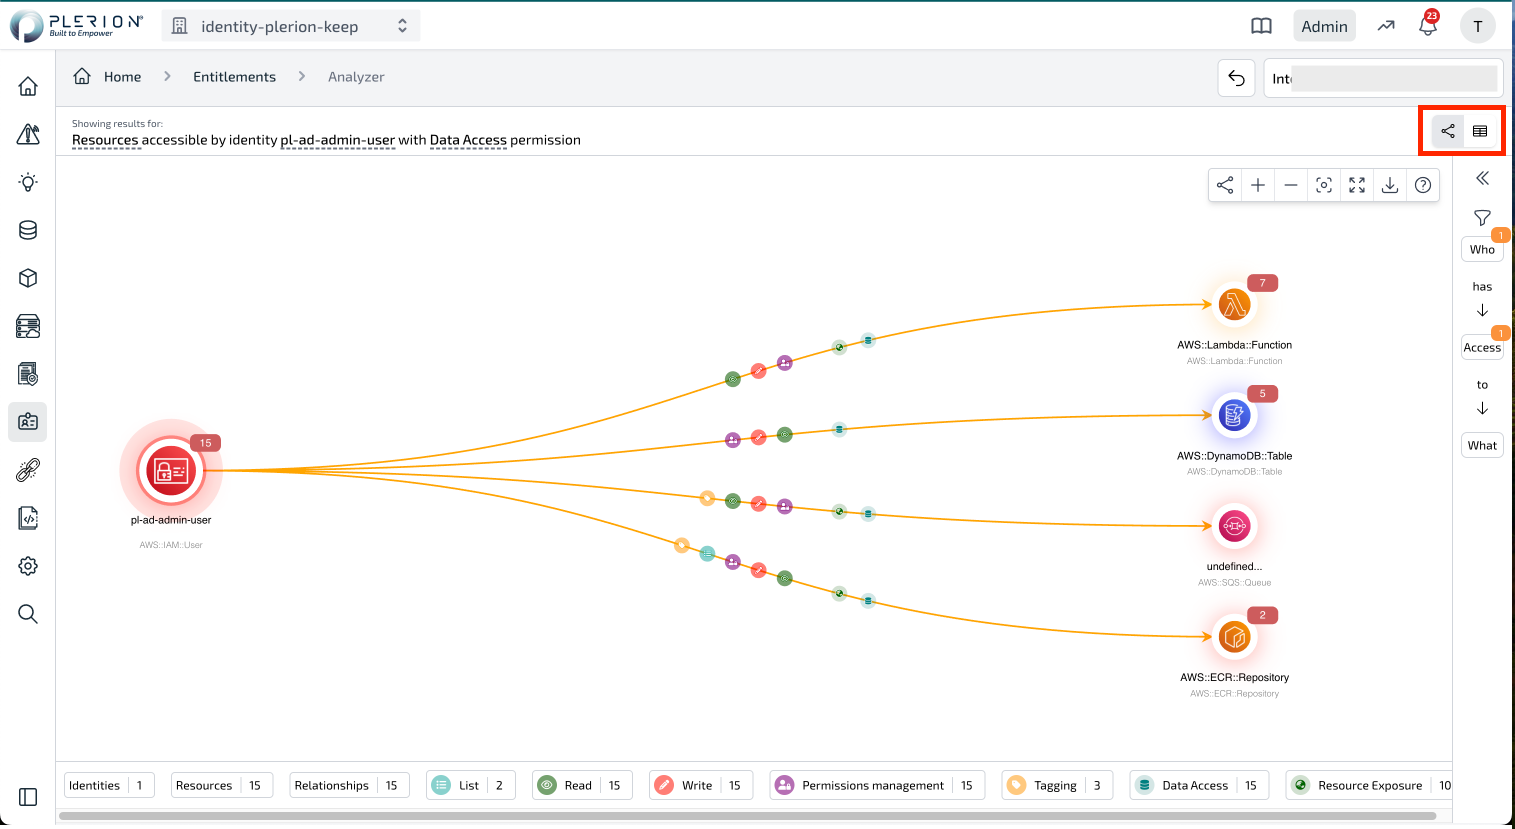Open the server stack icon in the sidebar
Viewport: 1515px width, 829px height.
(28, 326)
